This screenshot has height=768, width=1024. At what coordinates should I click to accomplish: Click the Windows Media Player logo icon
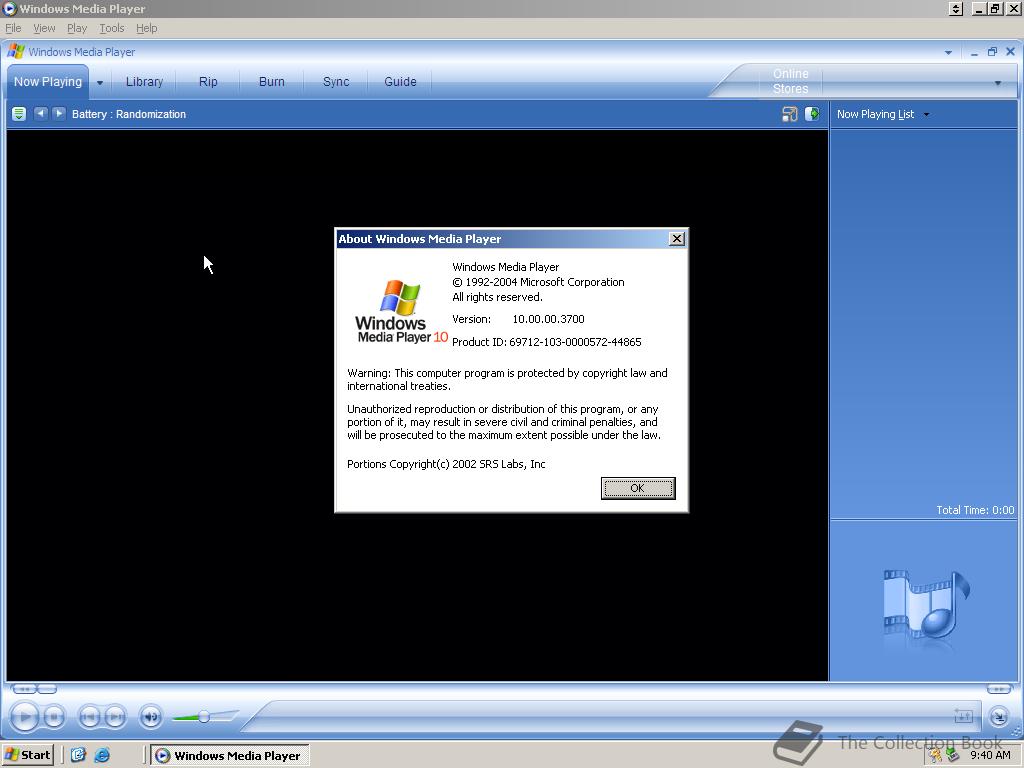point(16,52)
